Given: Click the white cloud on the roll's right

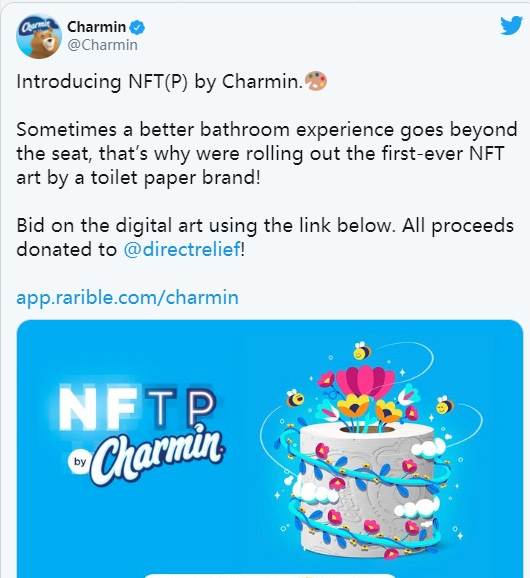Looking at the screenshot, I should 430,448.
